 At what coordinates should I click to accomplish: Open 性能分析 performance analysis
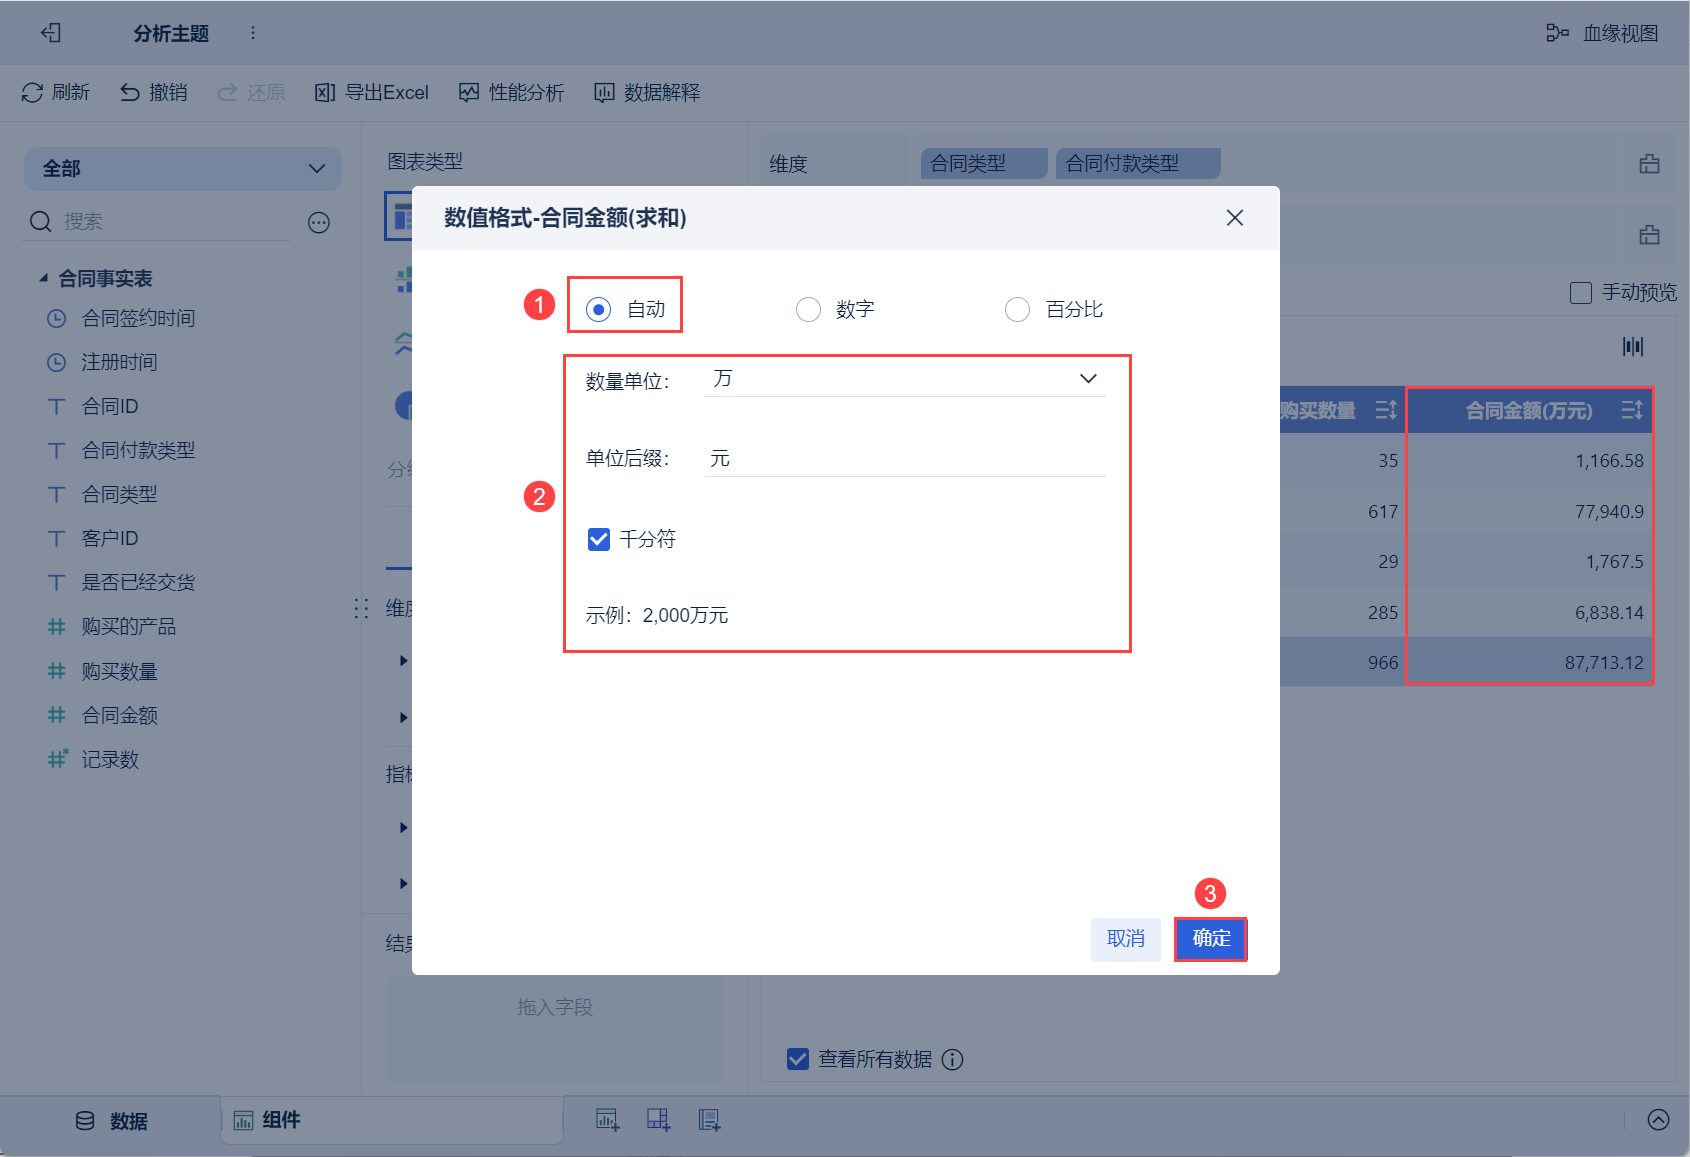512,92
